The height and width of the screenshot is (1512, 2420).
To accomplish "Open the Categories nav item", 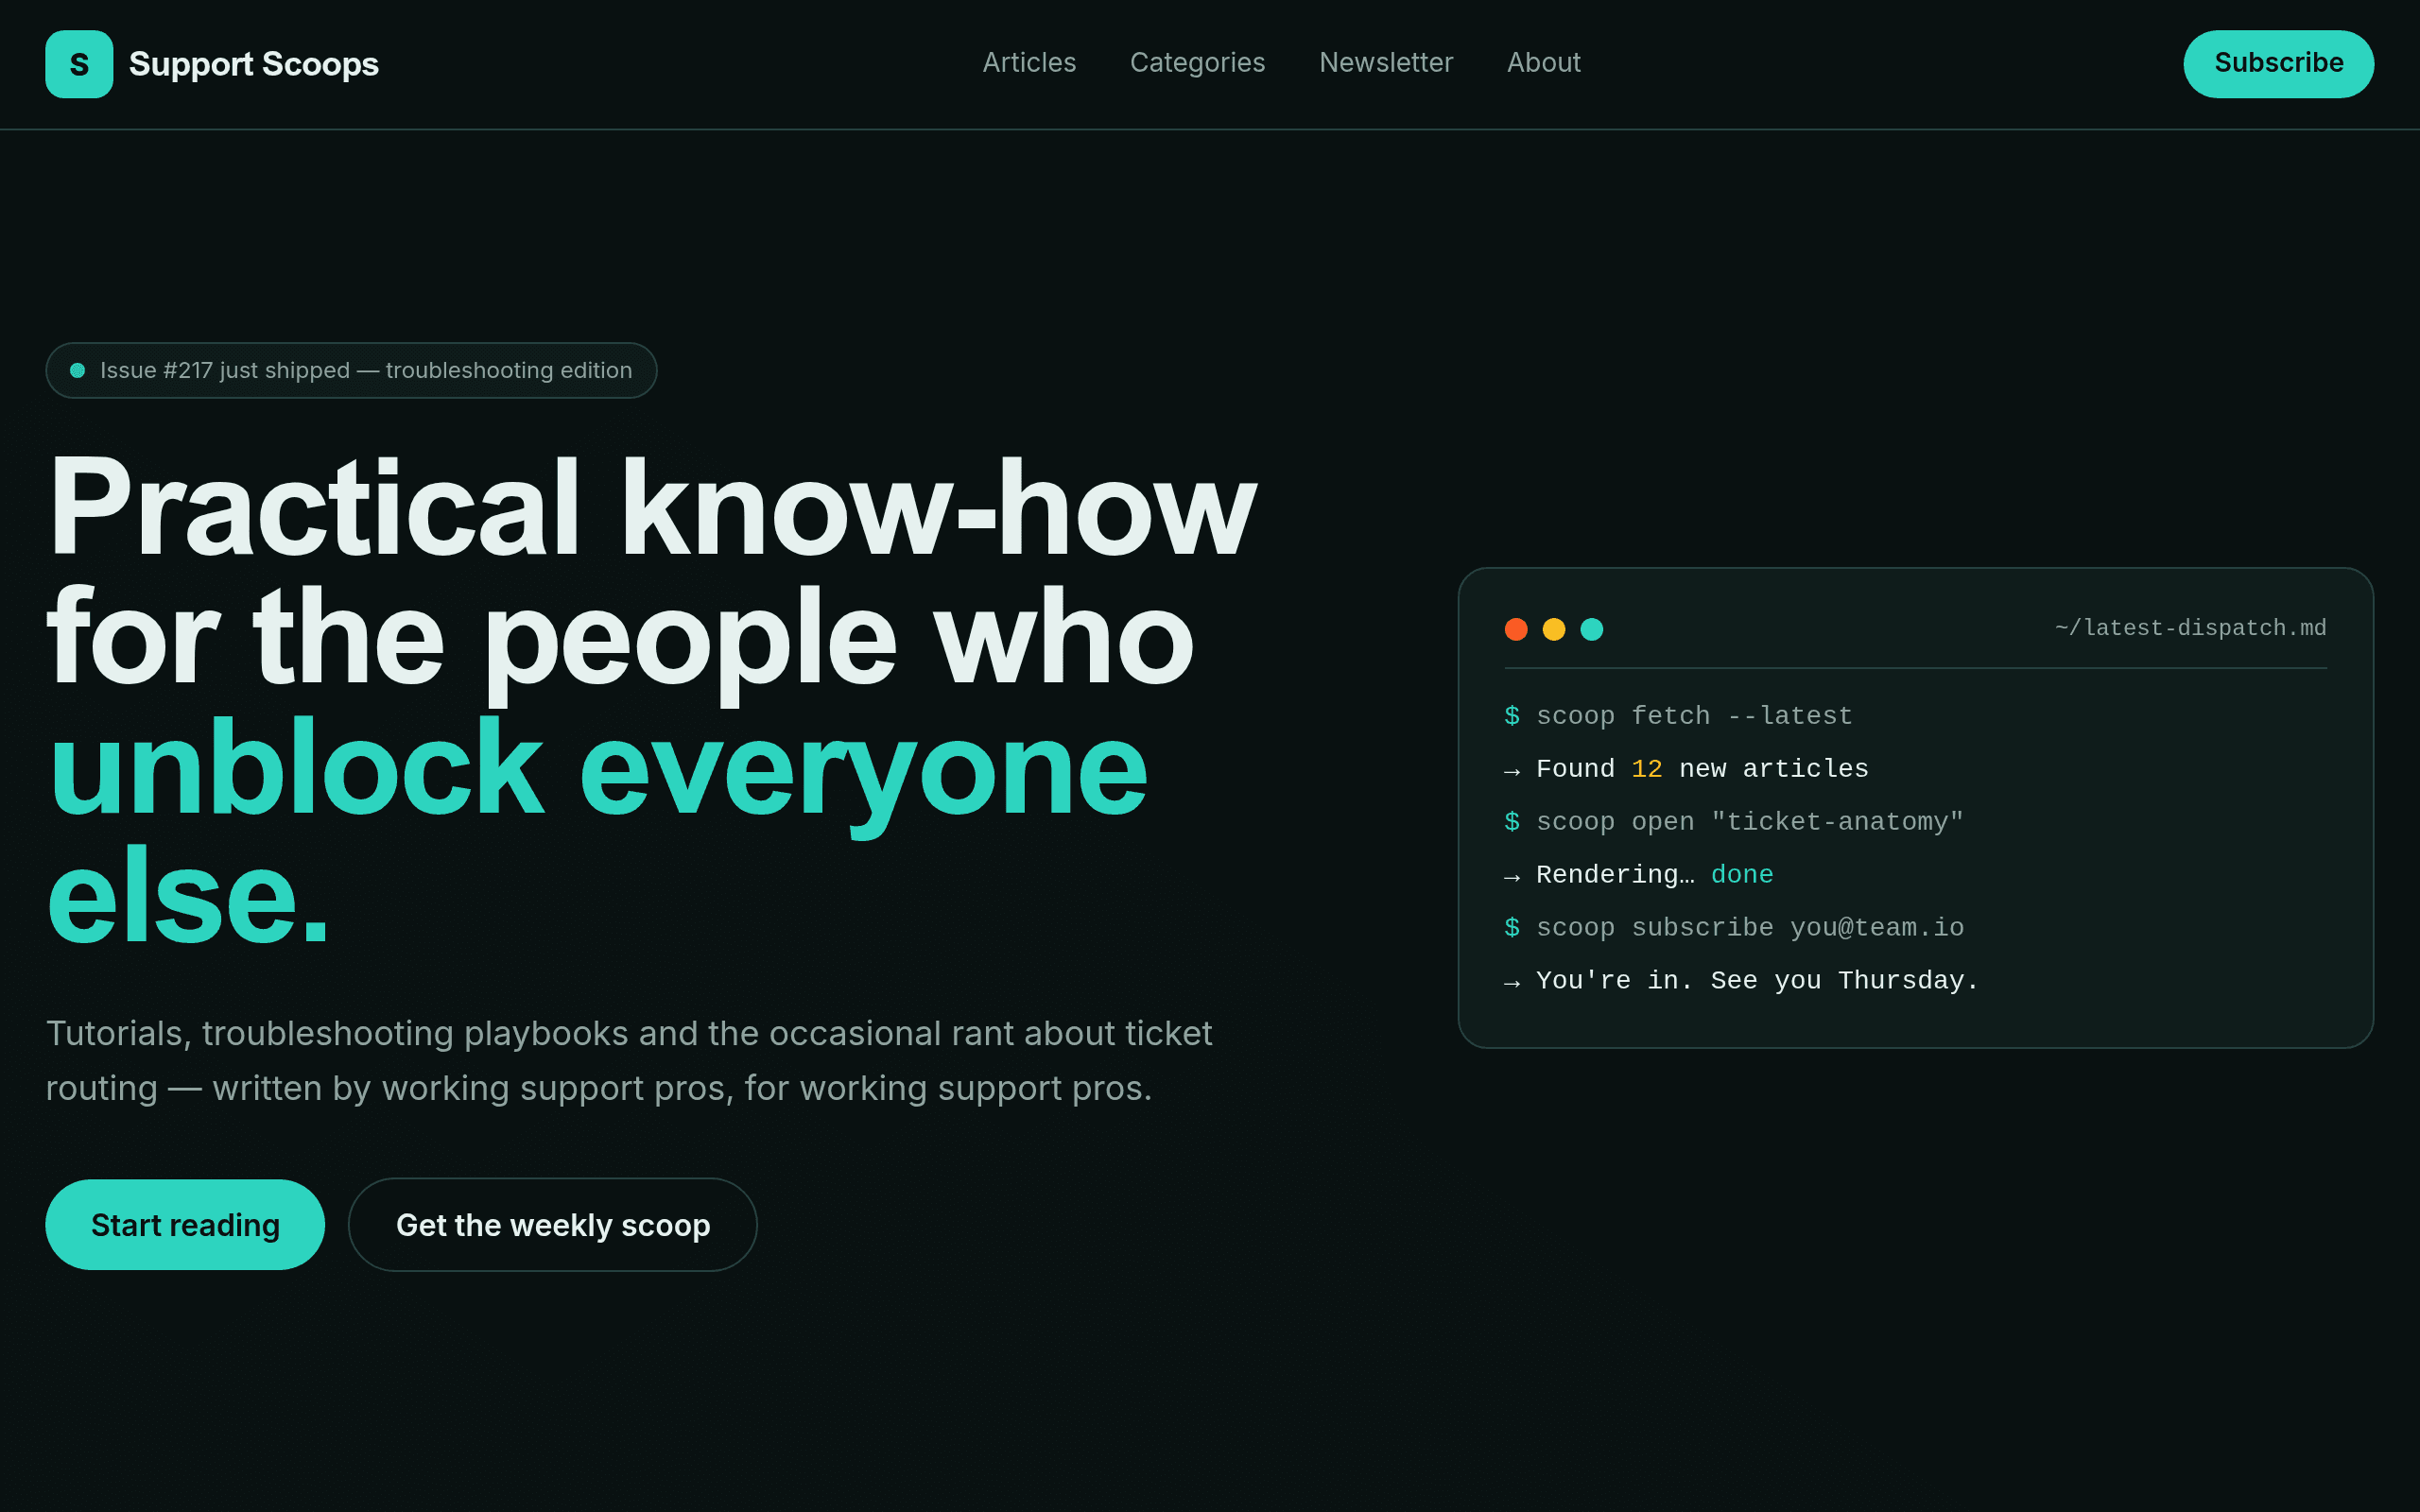I will 1197,63.
